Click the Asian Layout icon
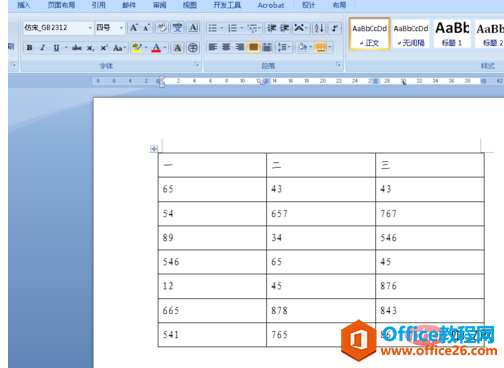Viewport: 504px width, 368px height. [x=299, y=28]
